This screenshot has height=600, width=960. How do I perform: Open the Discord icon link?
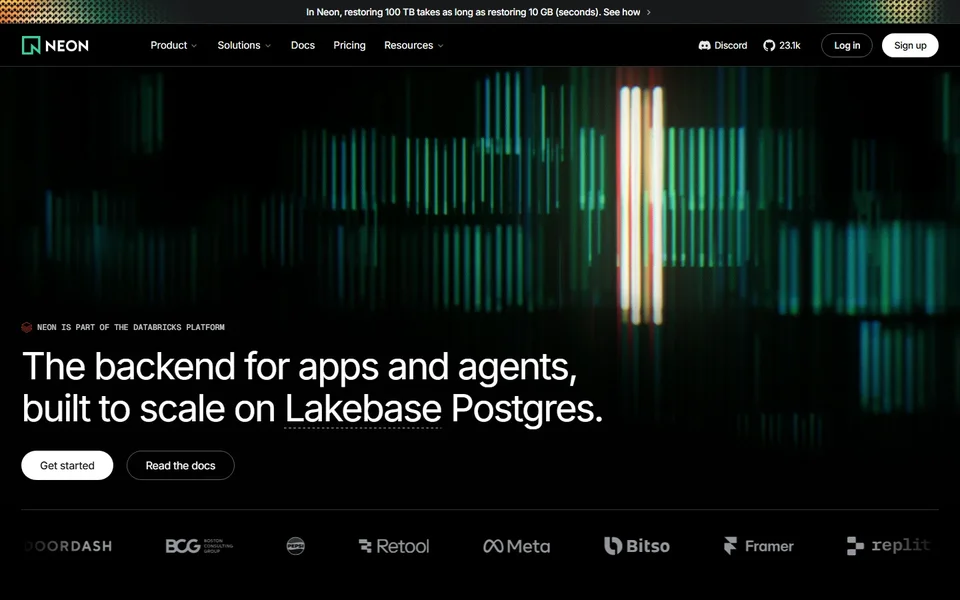click(704, 45)
